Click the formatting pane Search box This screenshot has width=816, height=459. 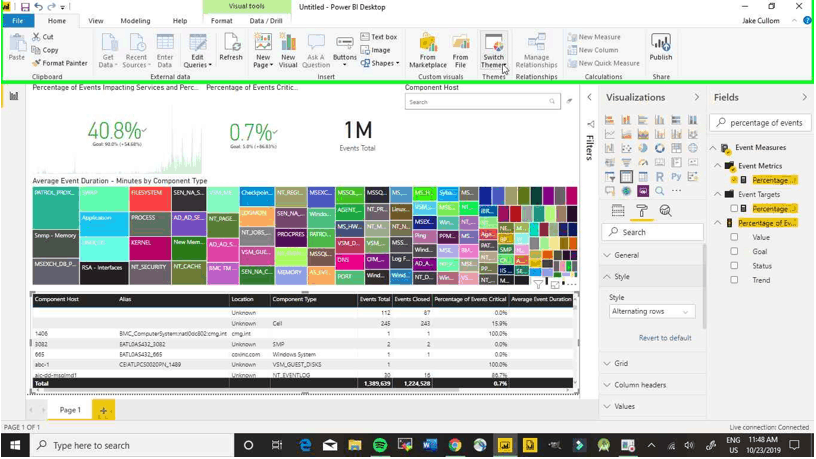click(653, 232)
